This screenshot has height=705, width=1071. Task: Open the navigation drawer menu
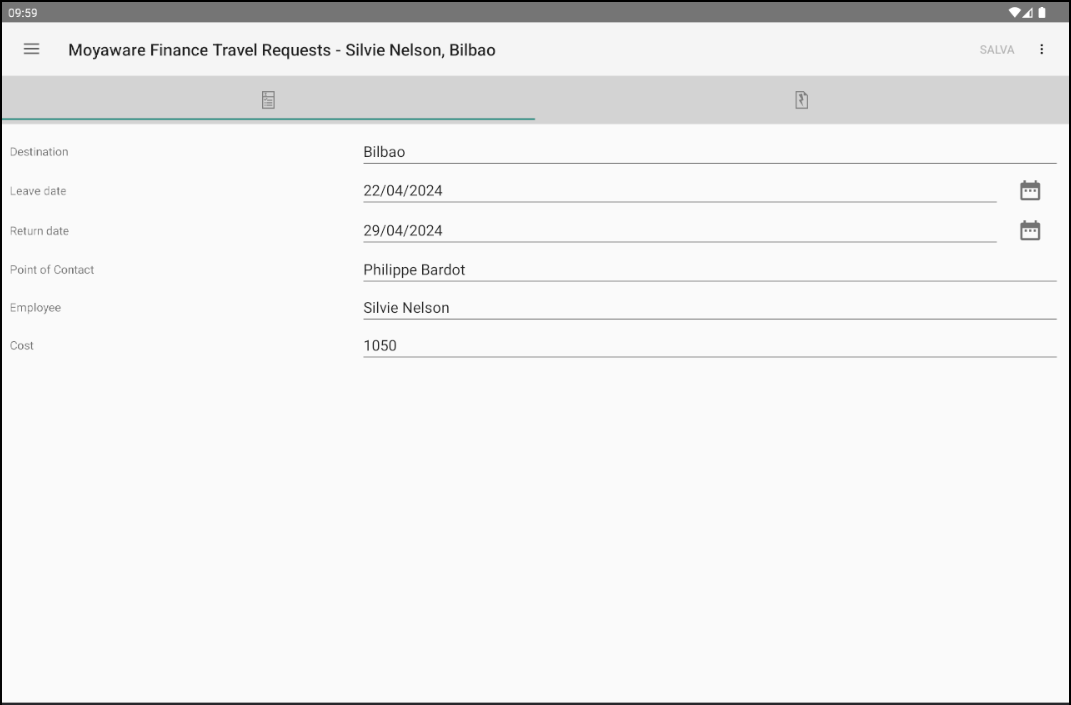click(33, 50)
